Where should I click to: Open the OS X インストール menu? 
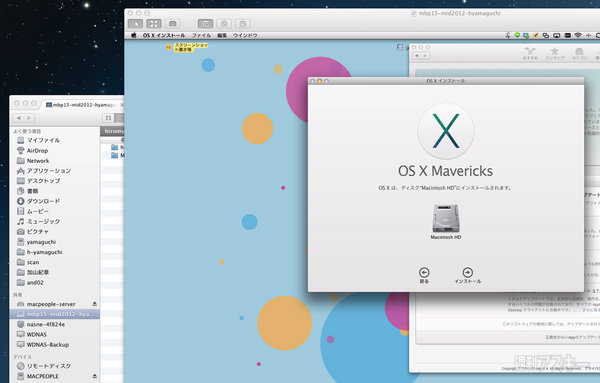(x=164, y=35)
